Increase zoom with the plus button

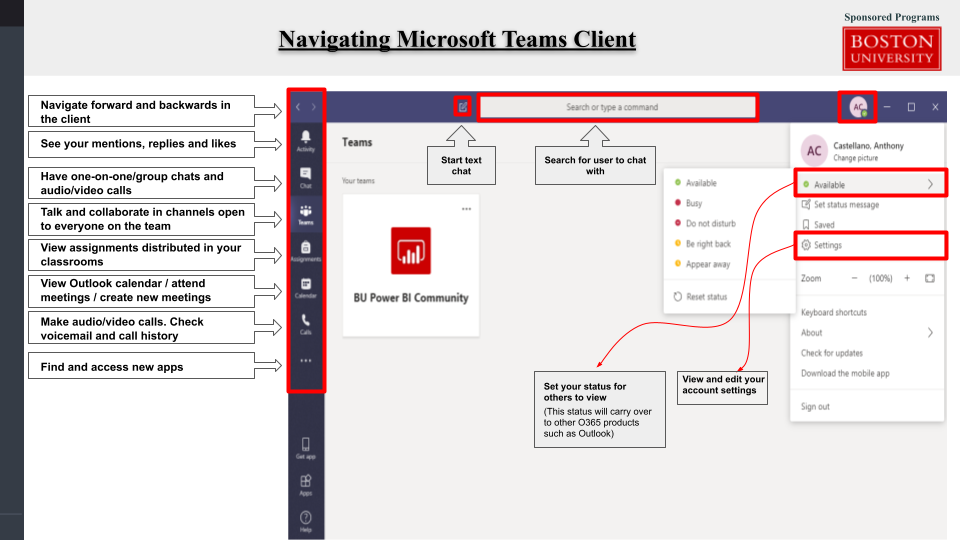(x=907, y=278)
